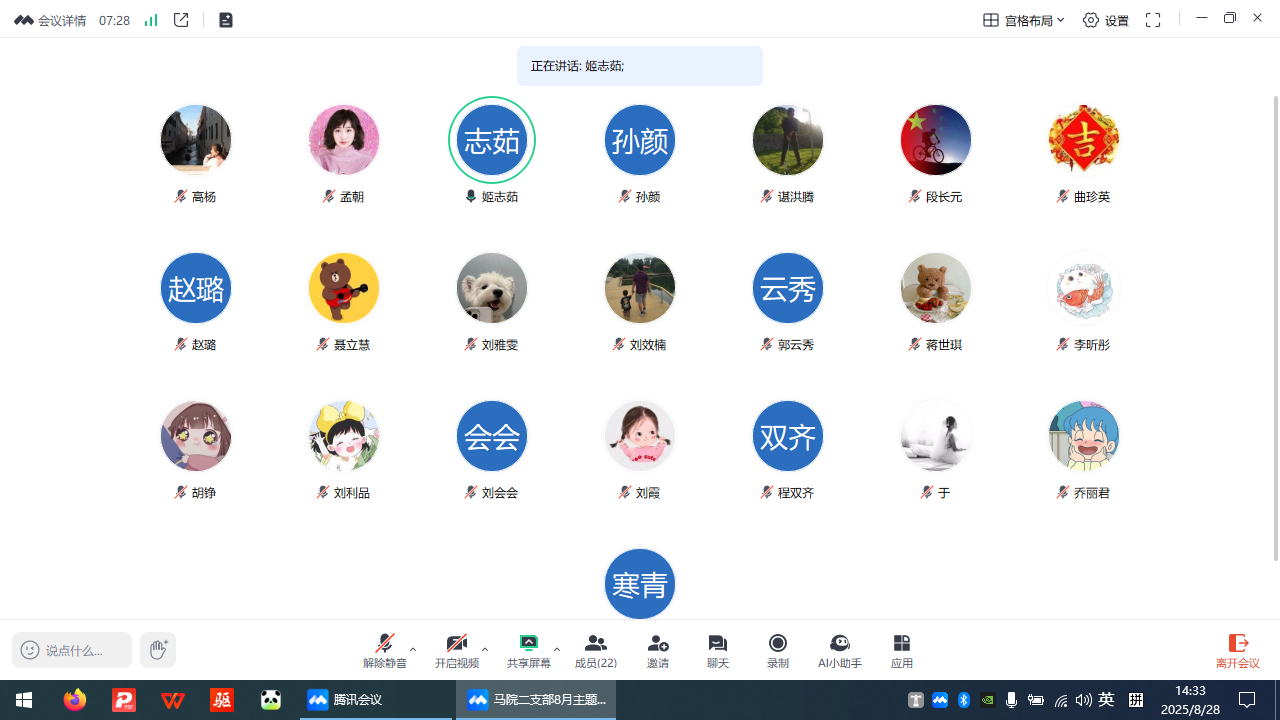The height and width of the screenshot is (720, 1280).
Task: Click the 离开会议 leave meeting button
Action: (x=1237, y=650)
